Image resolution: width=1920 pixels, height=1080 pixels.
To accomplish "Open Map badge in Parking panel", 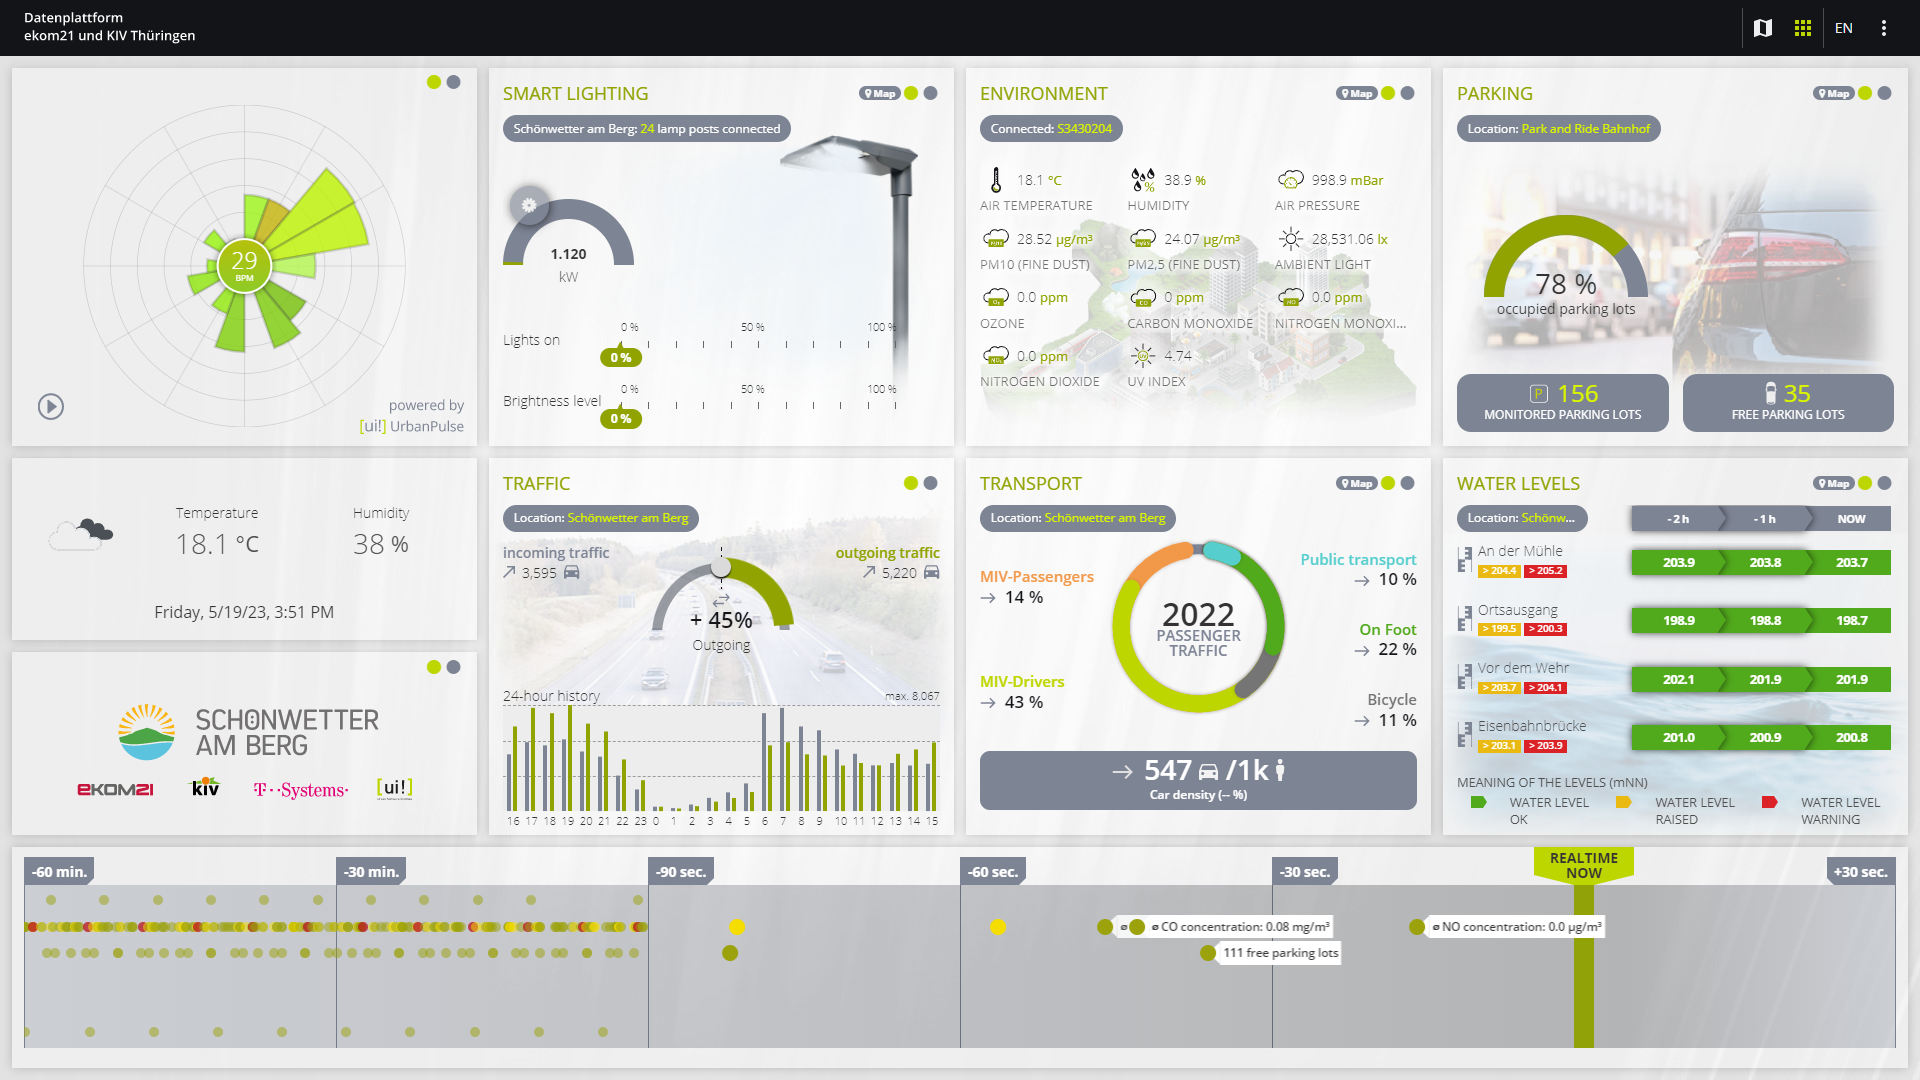I will pyautogui.click(x=1833, y=93).
